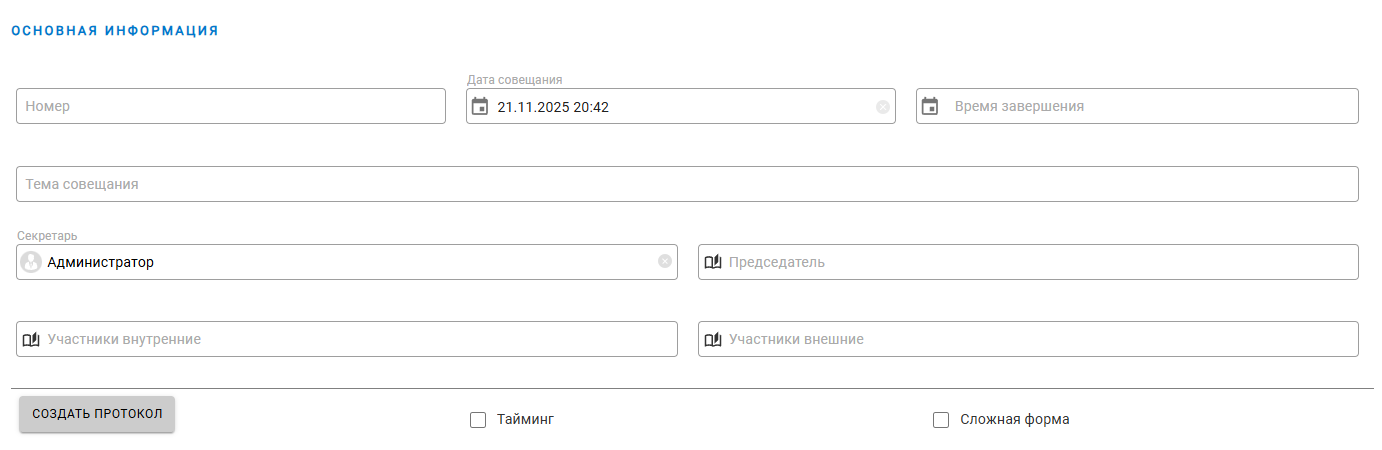Clear the Дата совещания date value

[883, 107]
